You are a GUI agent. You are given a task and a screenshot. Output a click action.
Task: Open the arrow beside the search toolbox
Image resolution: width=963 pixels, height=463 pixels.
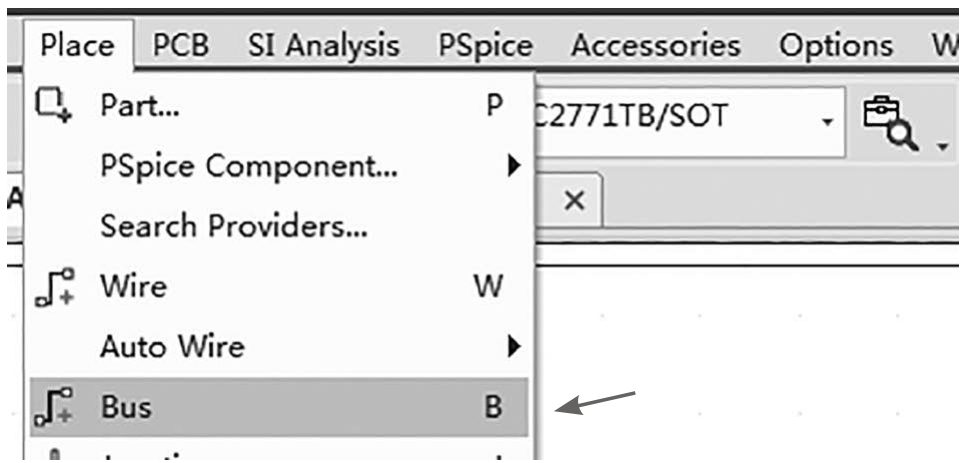point(942,146)
